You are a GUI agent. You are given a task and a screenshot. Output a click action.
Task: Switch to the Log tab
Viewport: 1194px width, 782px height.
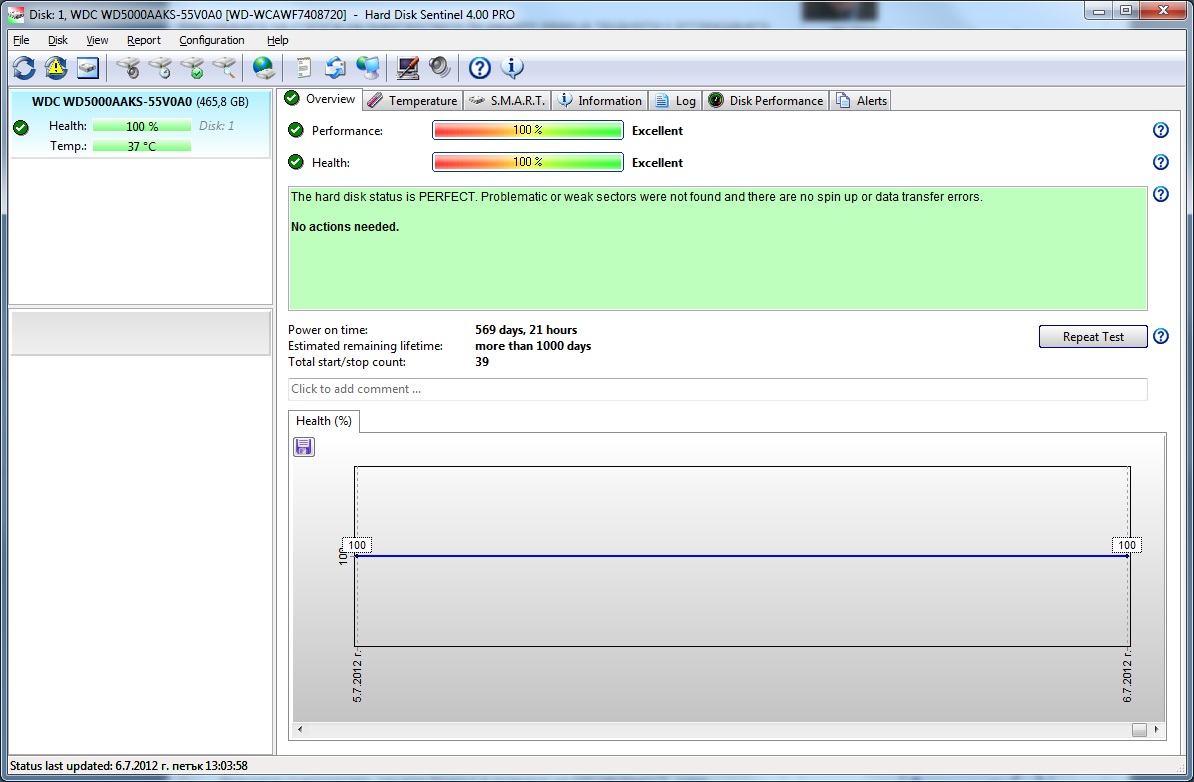point(675,101)
